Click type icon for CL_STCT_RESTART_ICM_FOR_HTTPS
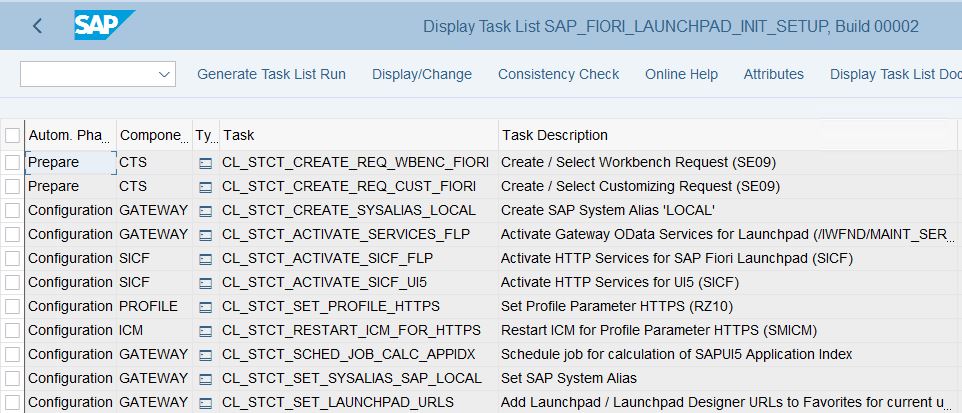Viewport: 962px width, 413px height. click(206, 331)
